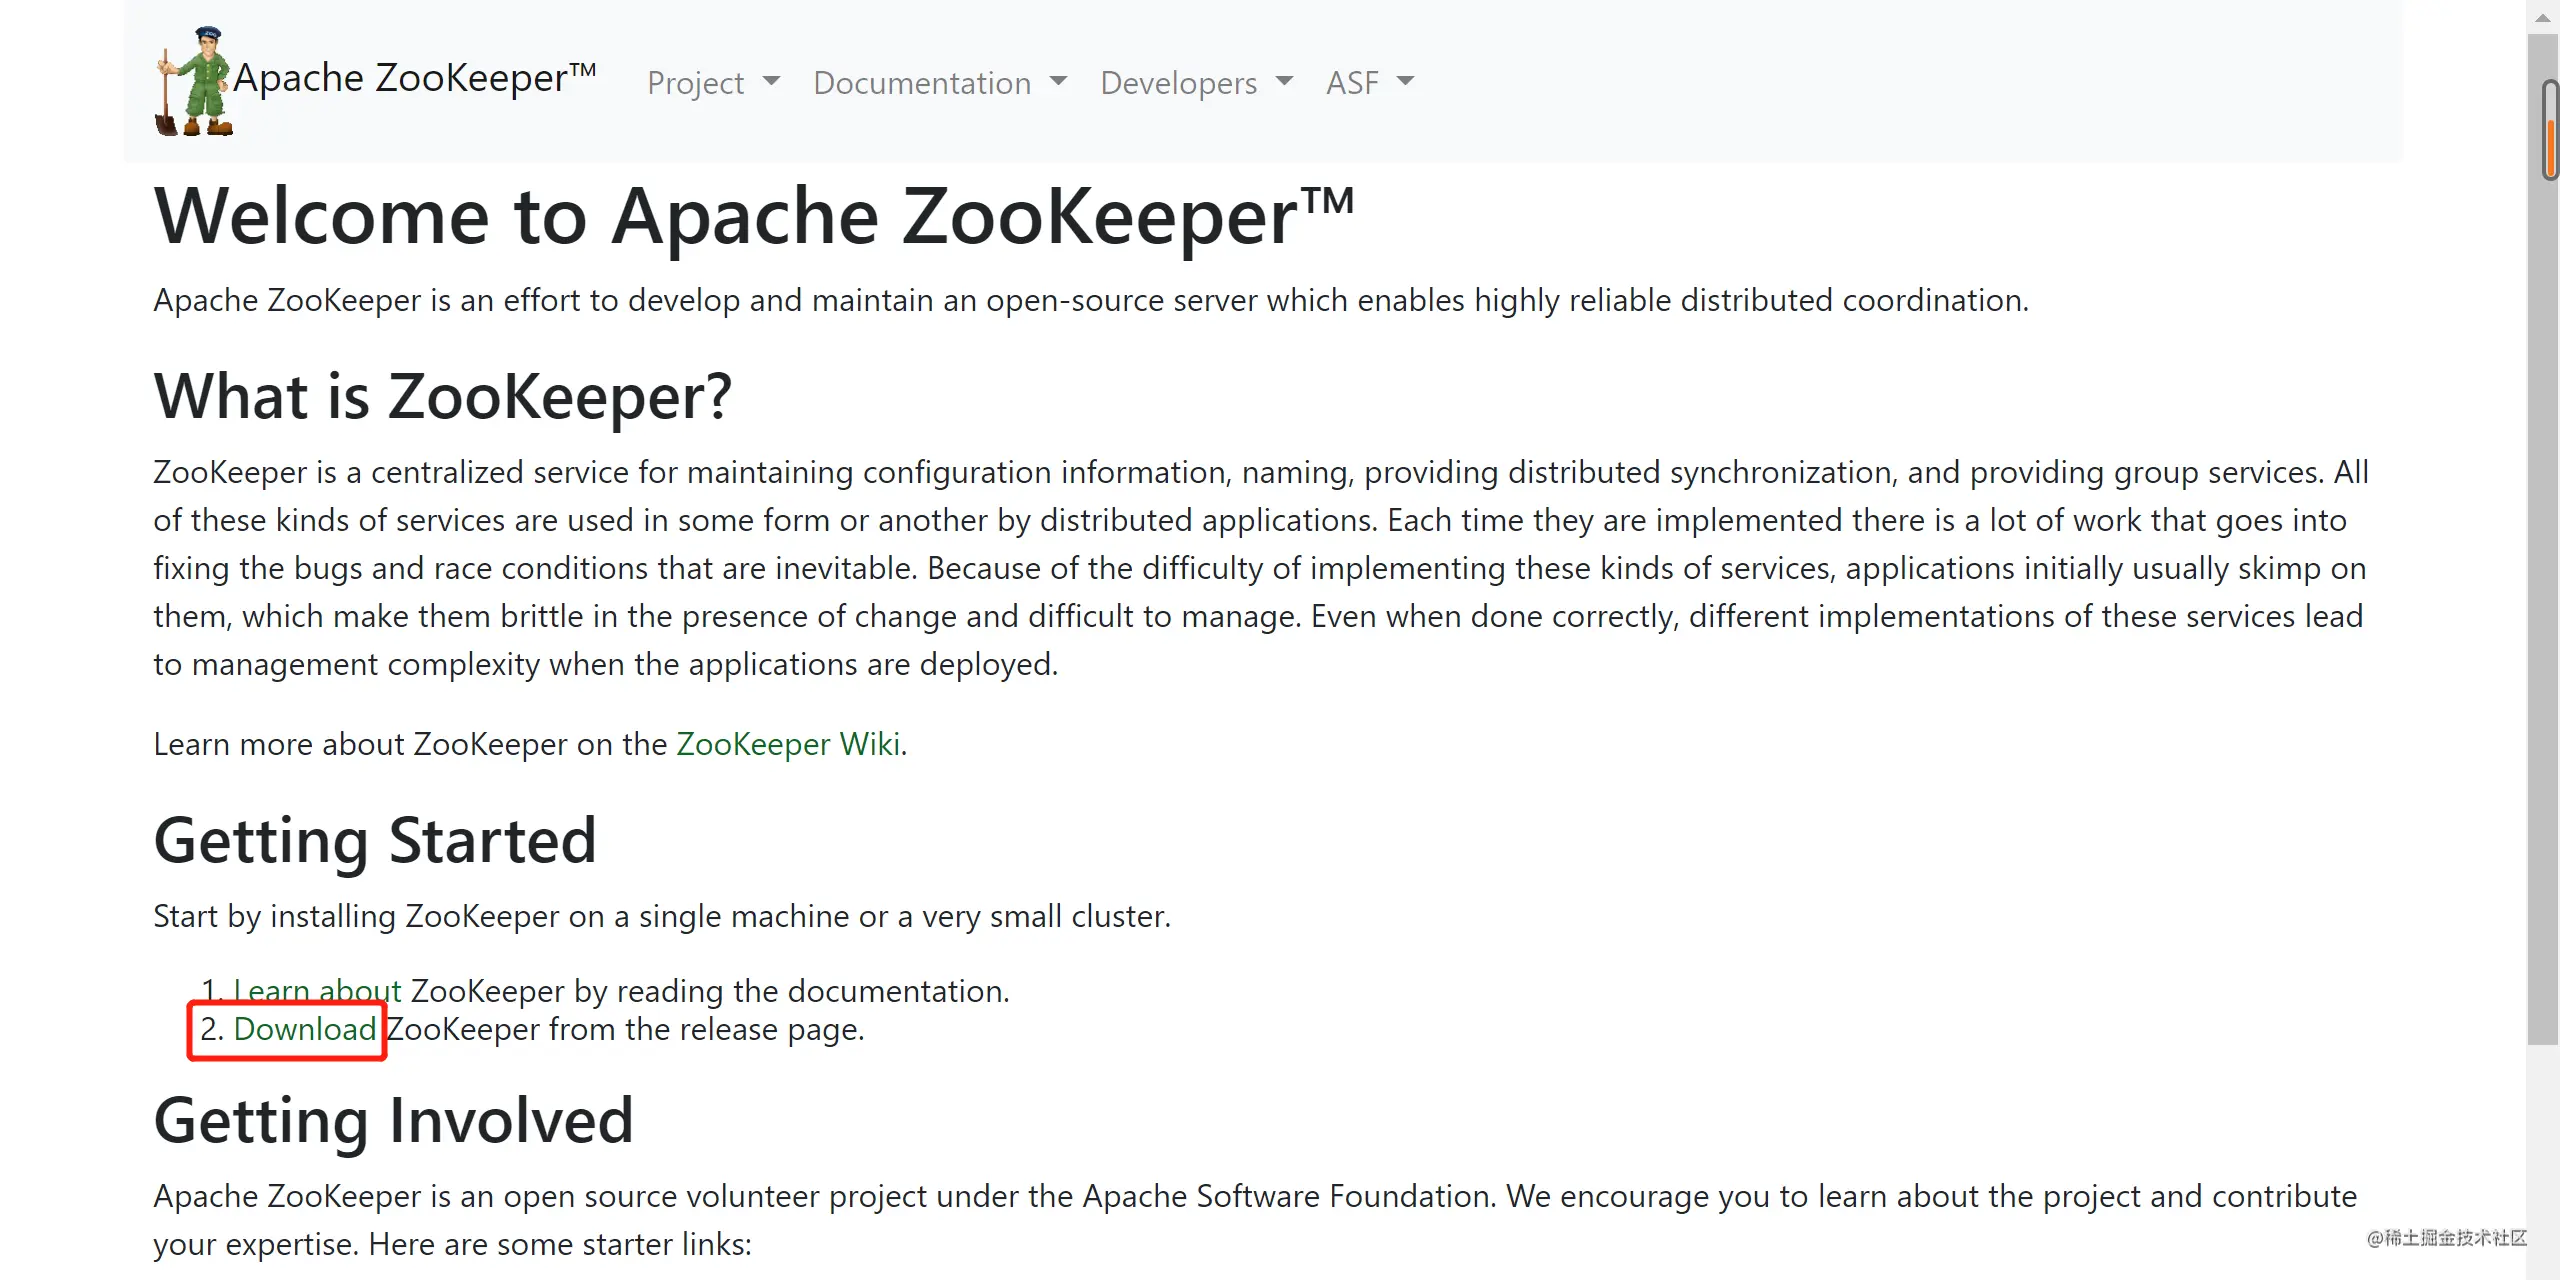
Task: Open the Apache ZooKeeper home brand link
Action: [x=375, y=80]
